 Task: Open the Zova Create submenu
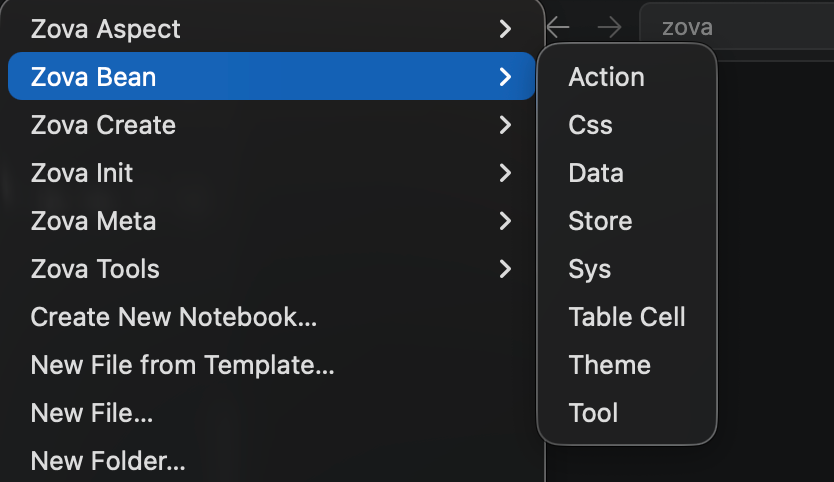point(270,125)
